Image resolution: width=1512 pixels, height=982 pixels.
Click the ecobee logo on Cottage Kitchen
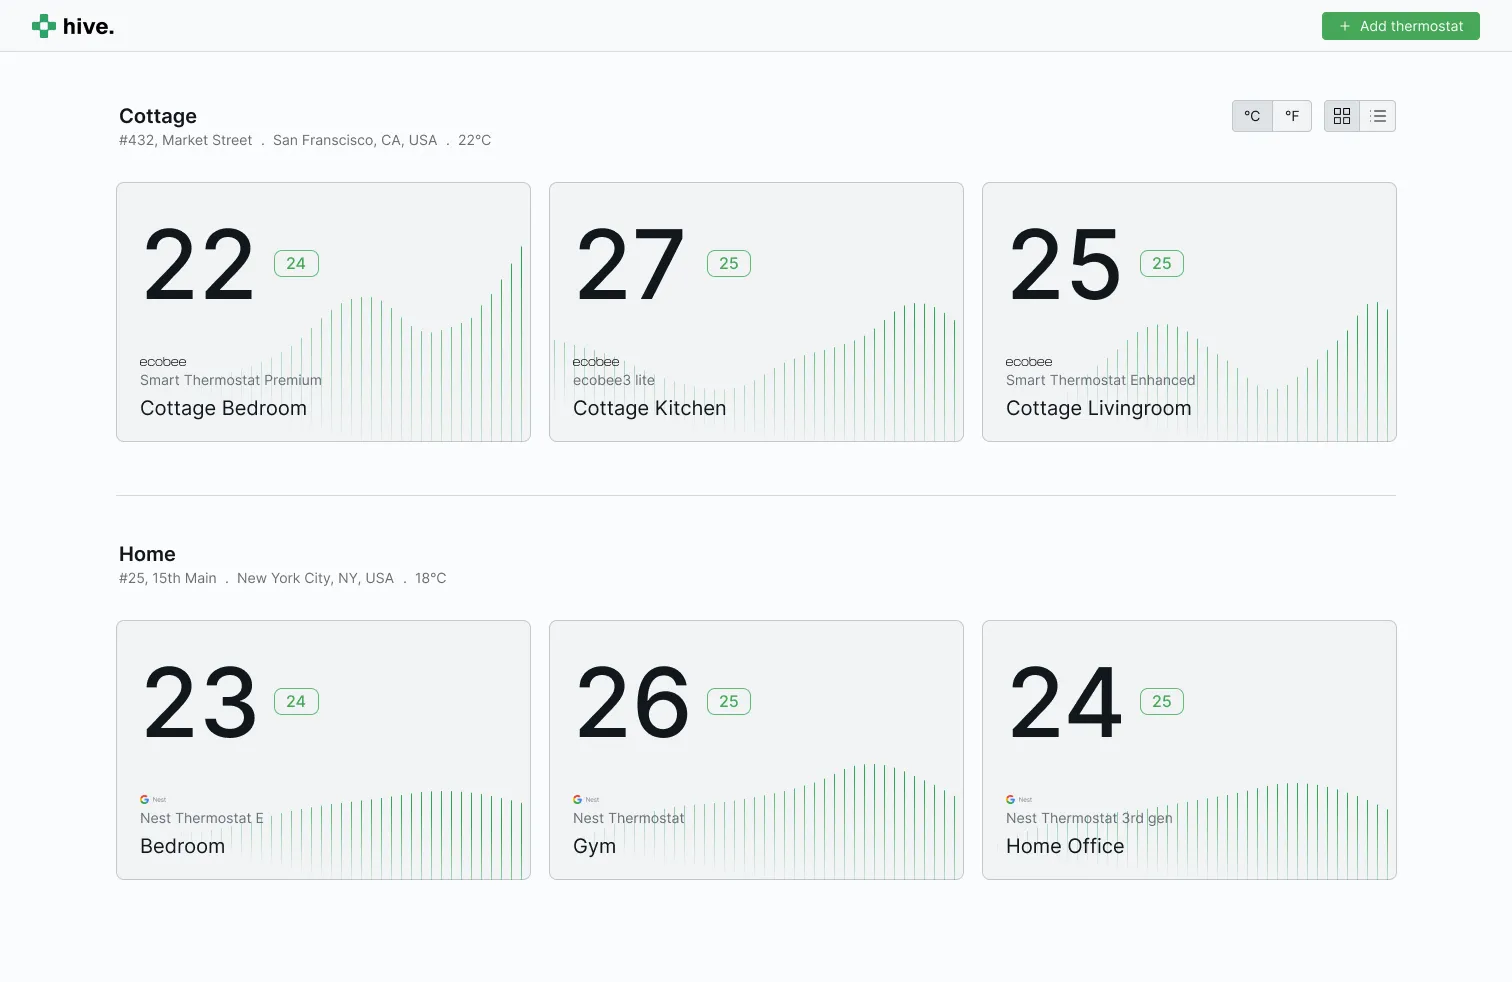click(x=596, y=362)
